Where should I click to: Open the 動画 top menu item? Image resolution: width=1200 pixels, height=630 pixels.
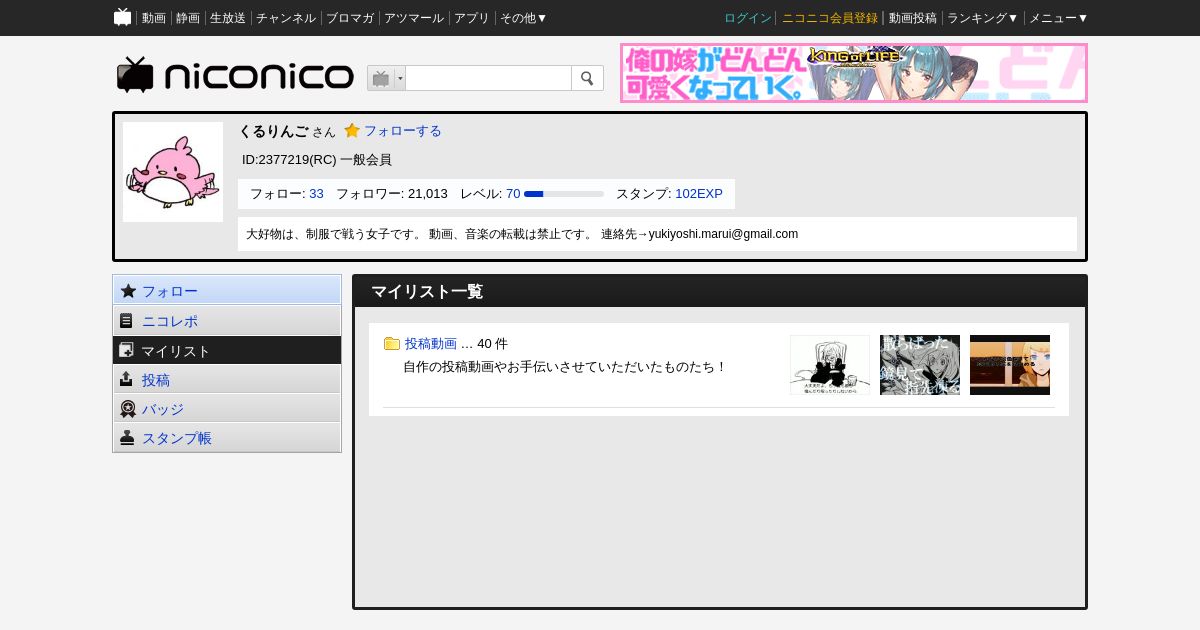pos(154,18)
